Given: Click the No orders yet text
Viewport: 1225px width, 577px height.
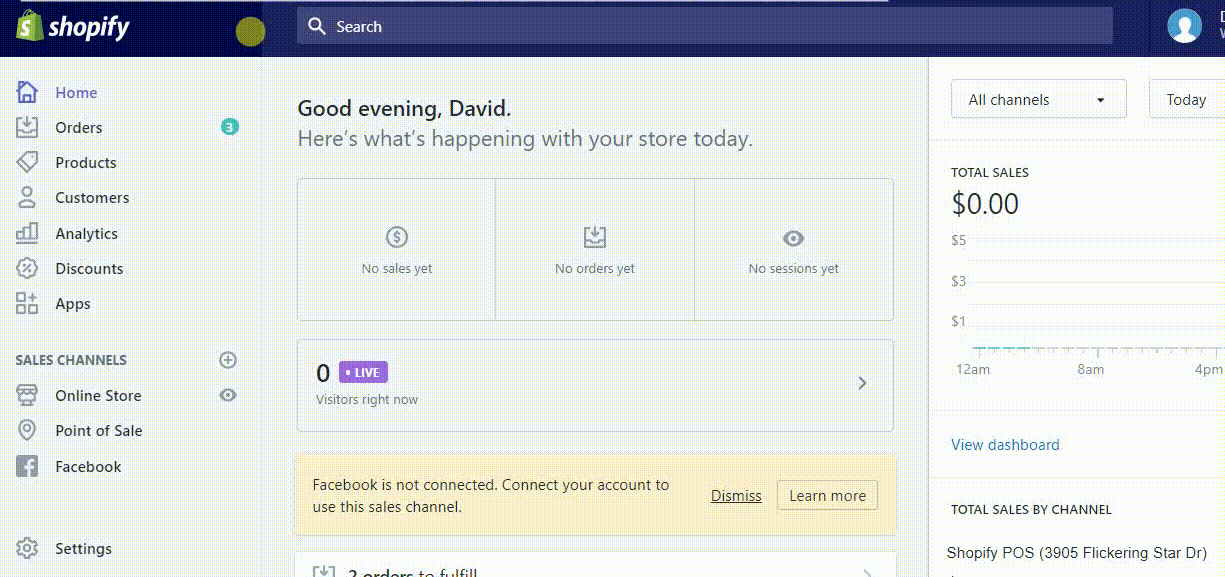Looking at the screenshot, I should click(x=595, y=268).
